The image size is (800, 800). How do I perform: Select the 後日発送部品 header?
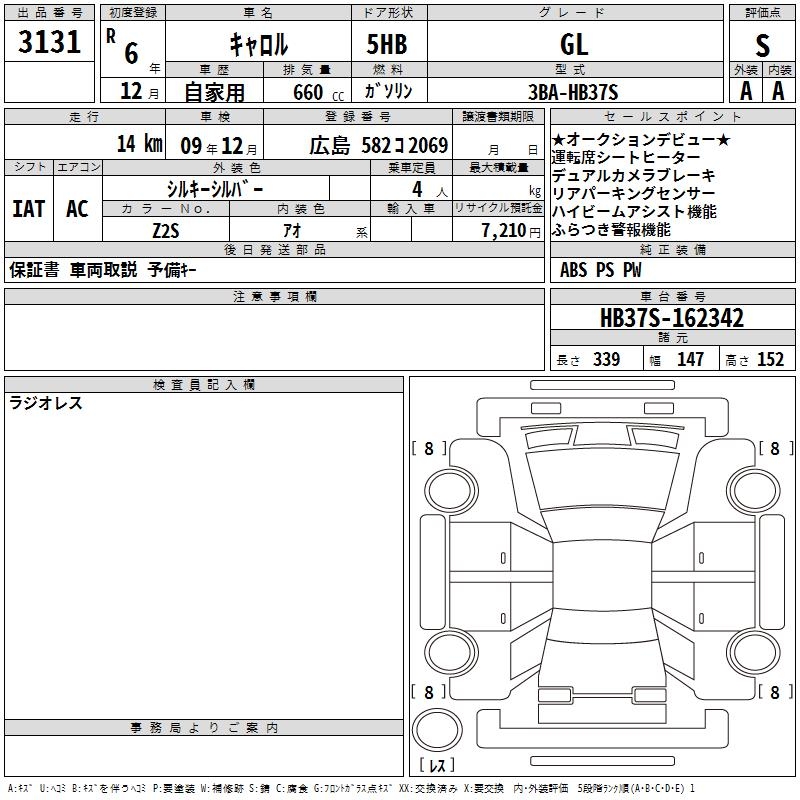point(274,249)
